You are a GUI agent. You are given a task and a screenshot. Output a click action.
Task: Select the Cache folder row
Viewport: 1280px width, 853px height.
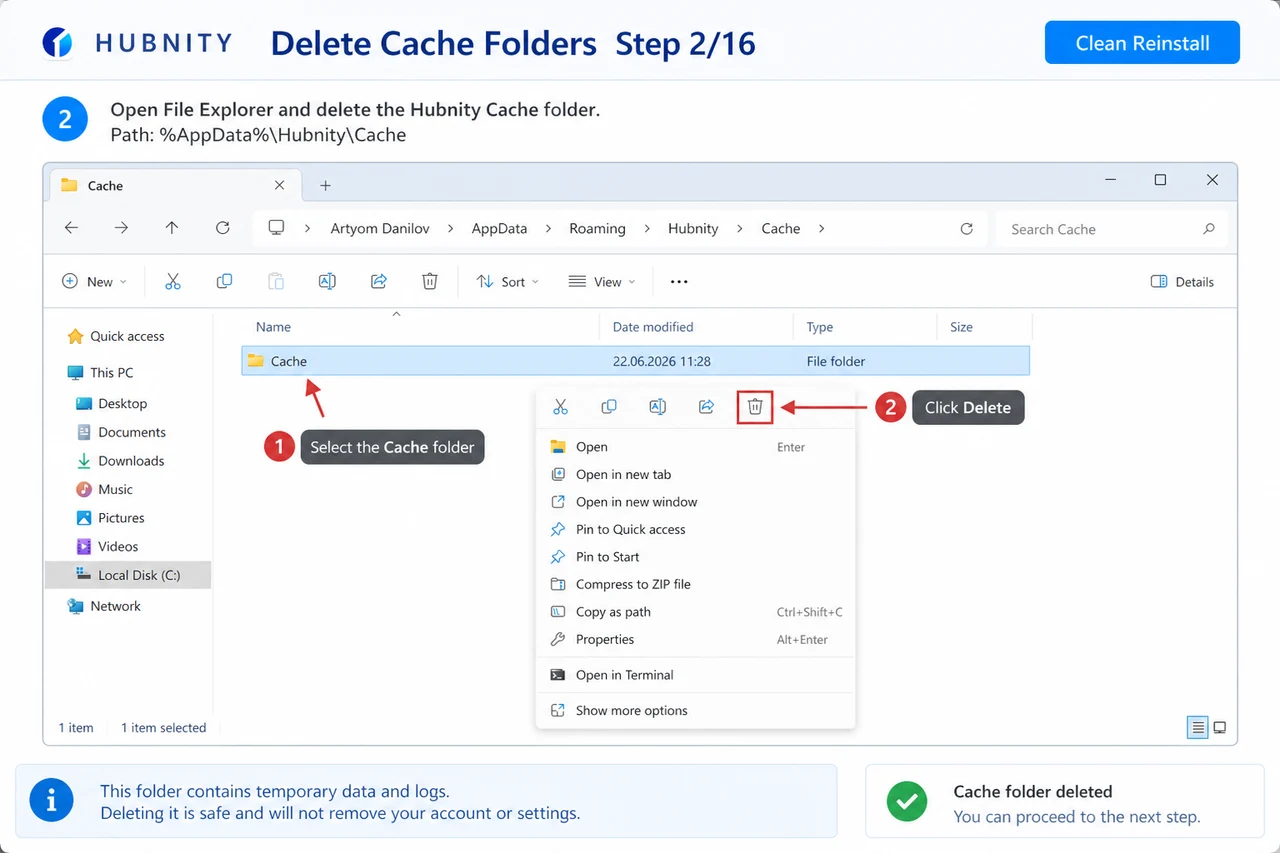636,361
